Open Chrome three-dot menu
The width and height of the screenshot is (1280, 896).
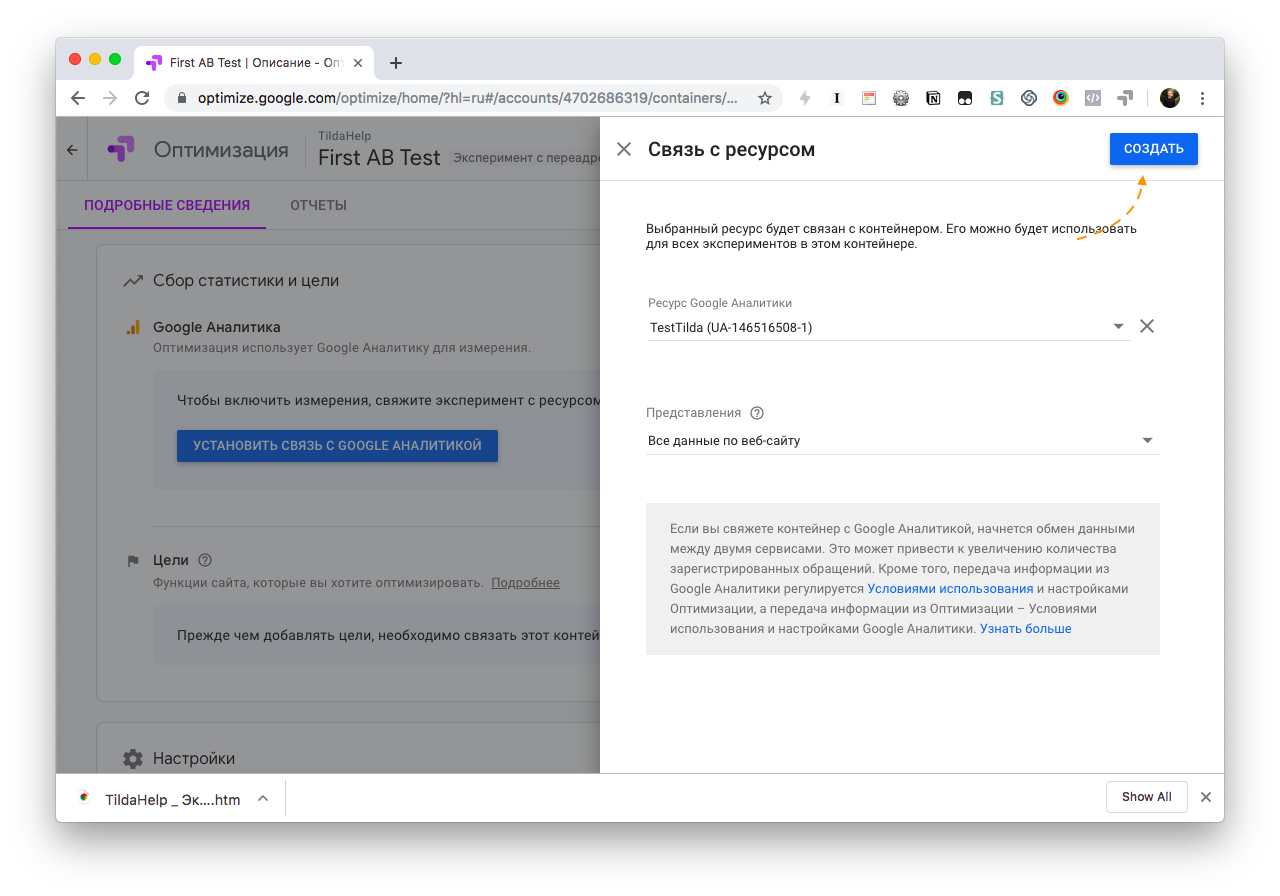(1202, 98)
